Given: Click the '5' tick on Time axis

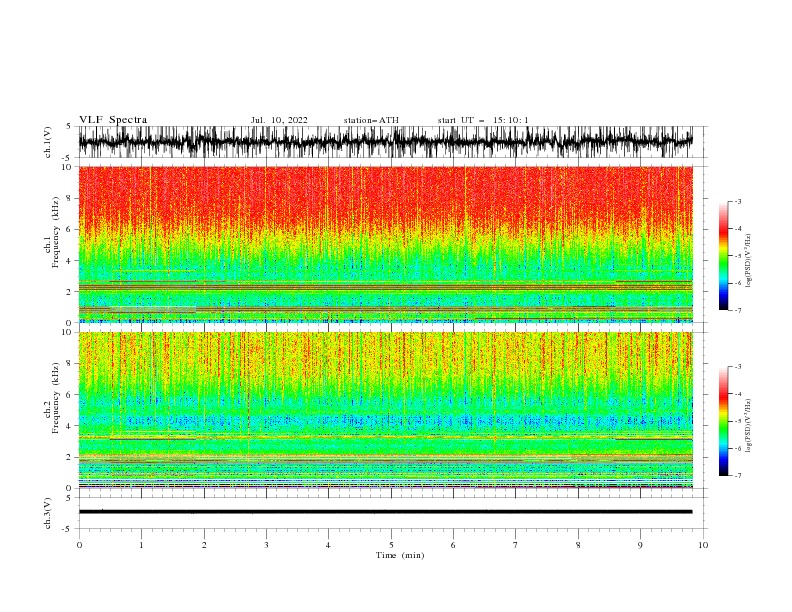Looking at the screenshot, I should click(x=391, y=545).
